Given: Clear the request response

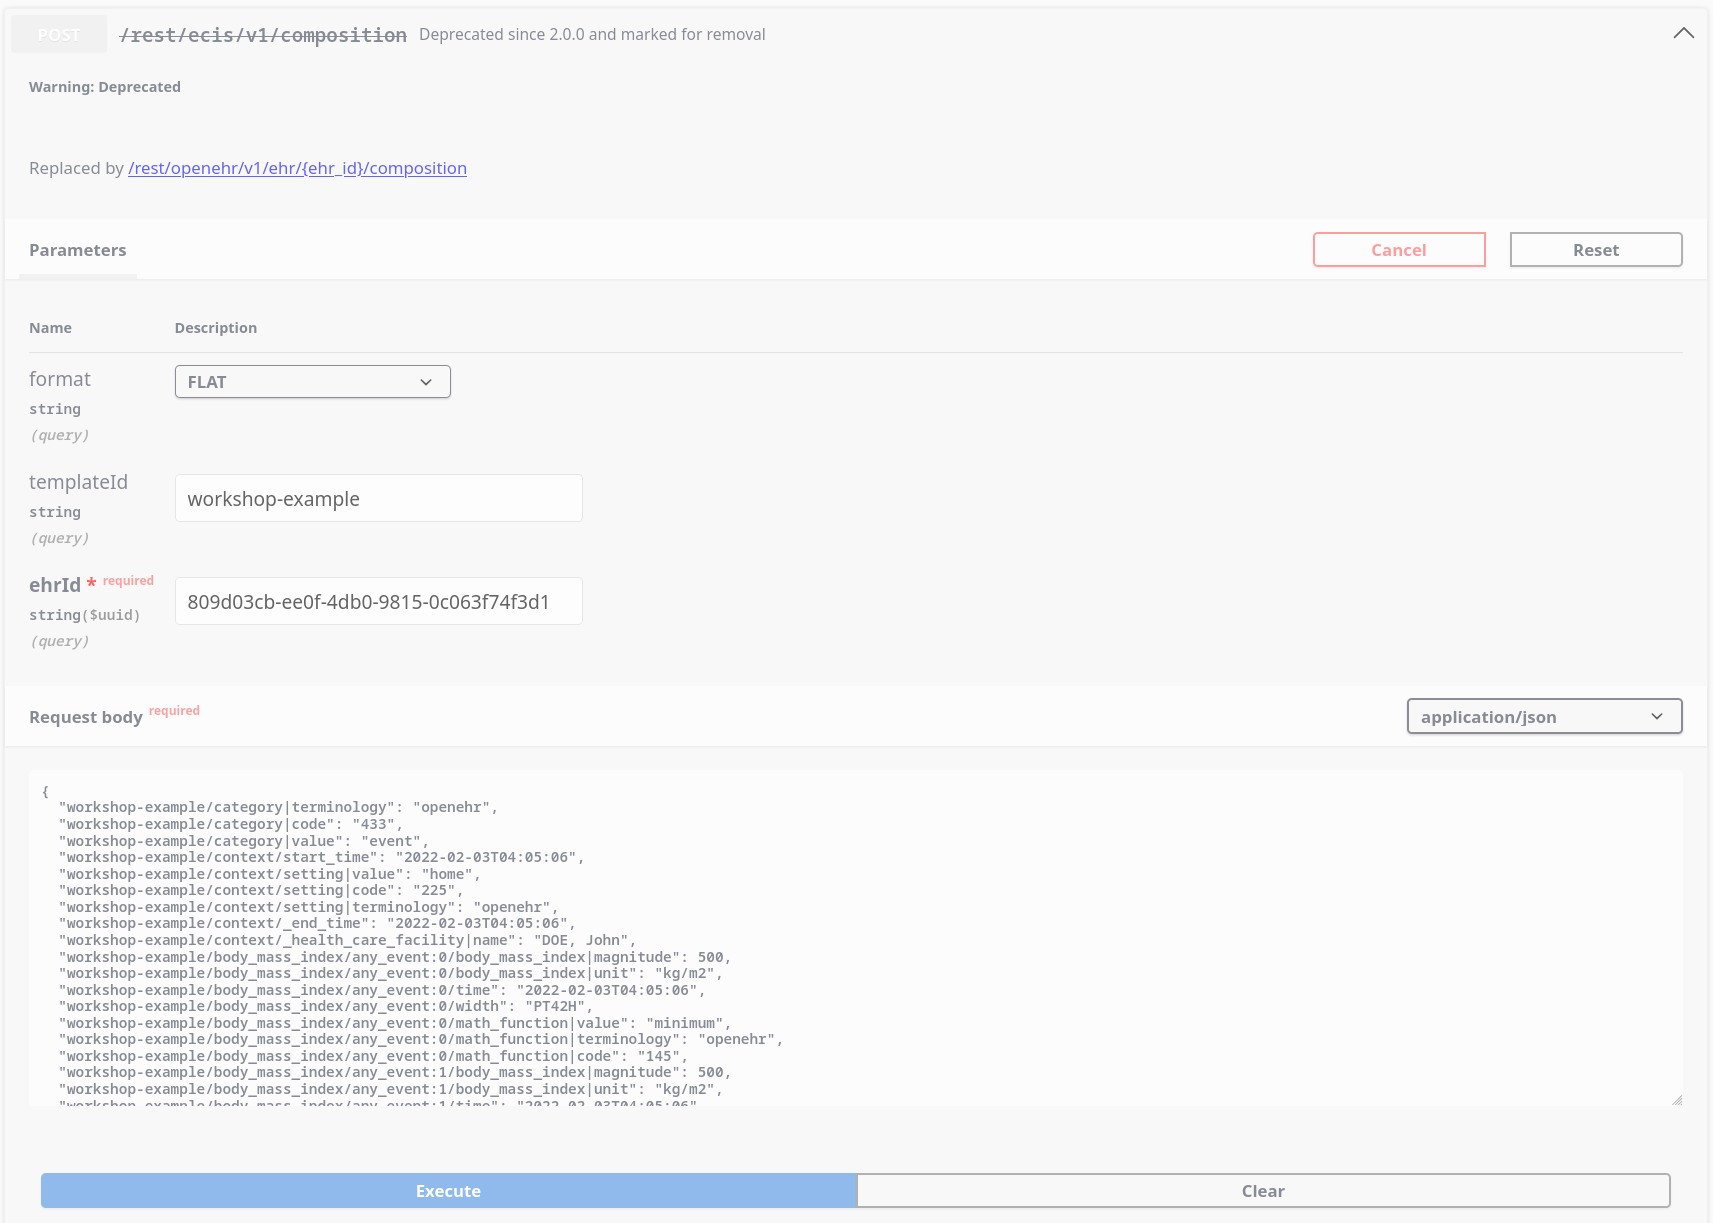Looking at the screenshot, I should pos(1263,1191).
